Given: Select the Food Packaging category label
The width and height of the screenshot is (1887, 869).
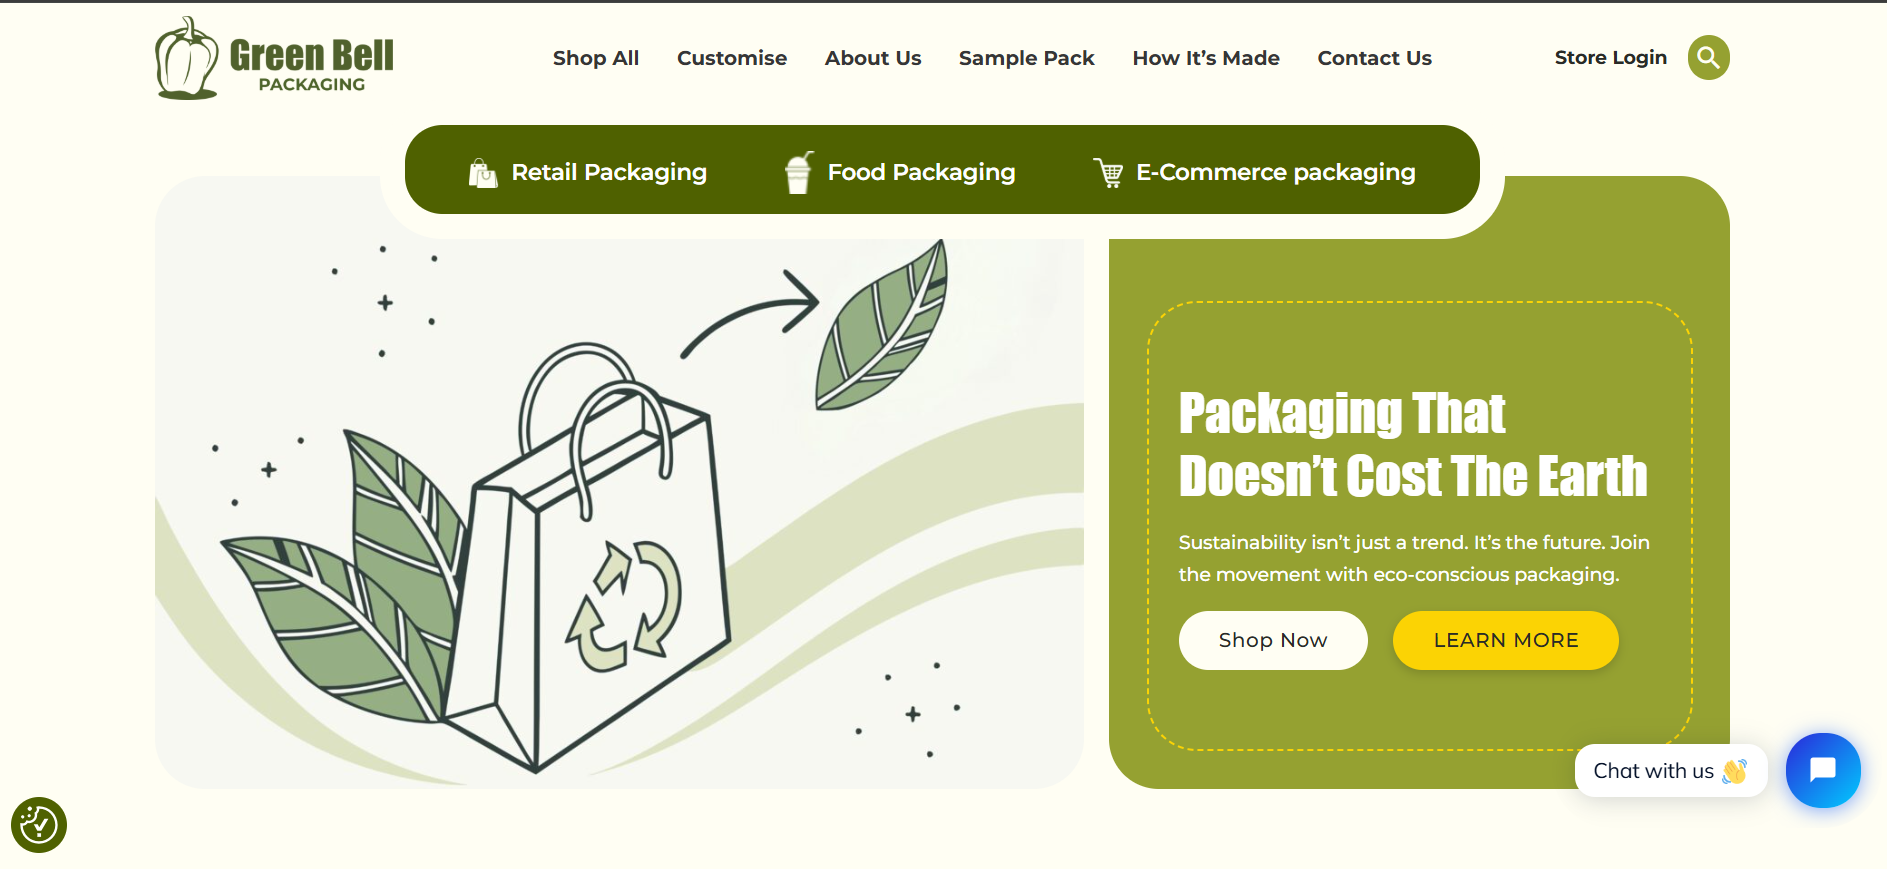Looking at the screenshot, I should click(922, 172).
